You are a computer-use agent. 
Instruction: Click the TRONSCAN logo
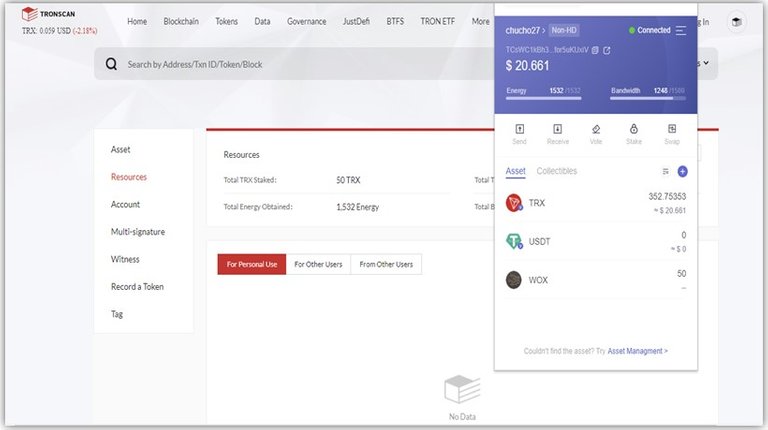[x=48, y=14]
